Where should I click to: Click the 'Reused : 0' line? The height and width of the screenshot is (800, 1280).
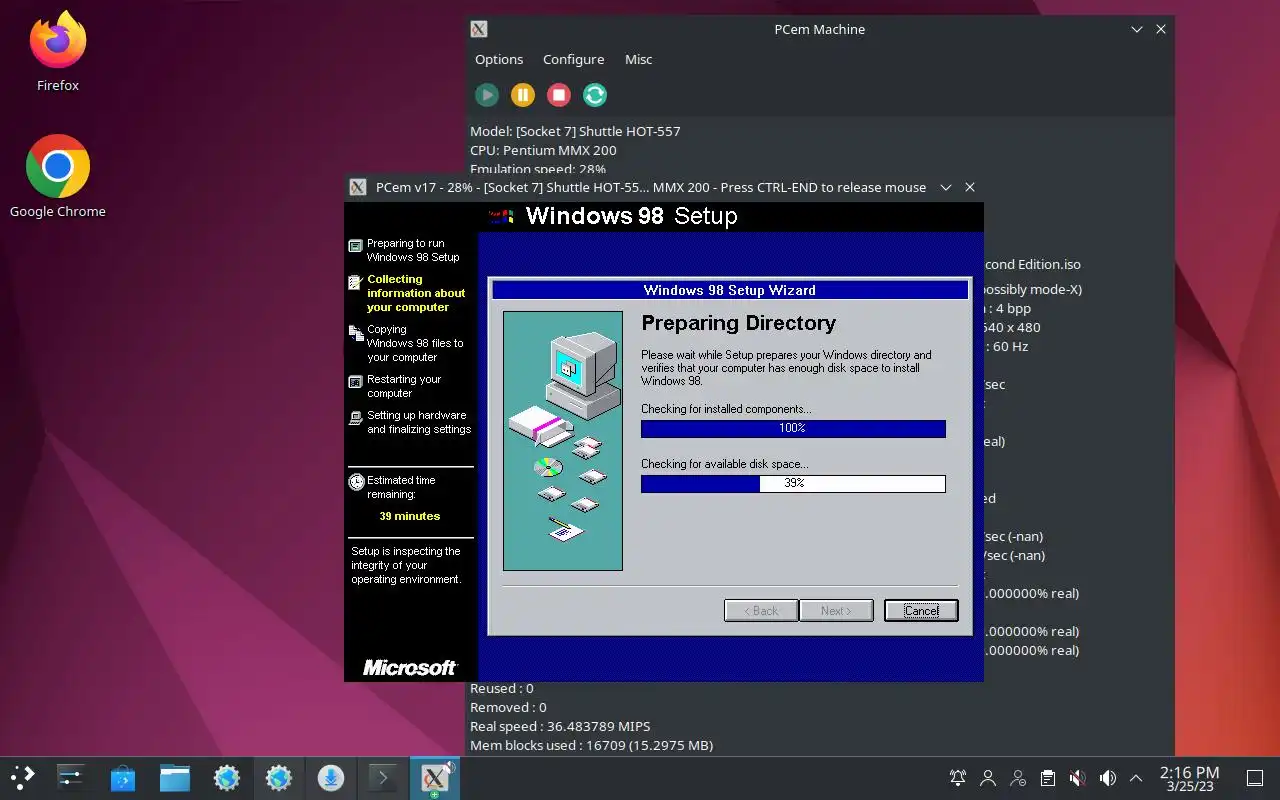pyautogui.click(x=502, y=688)
